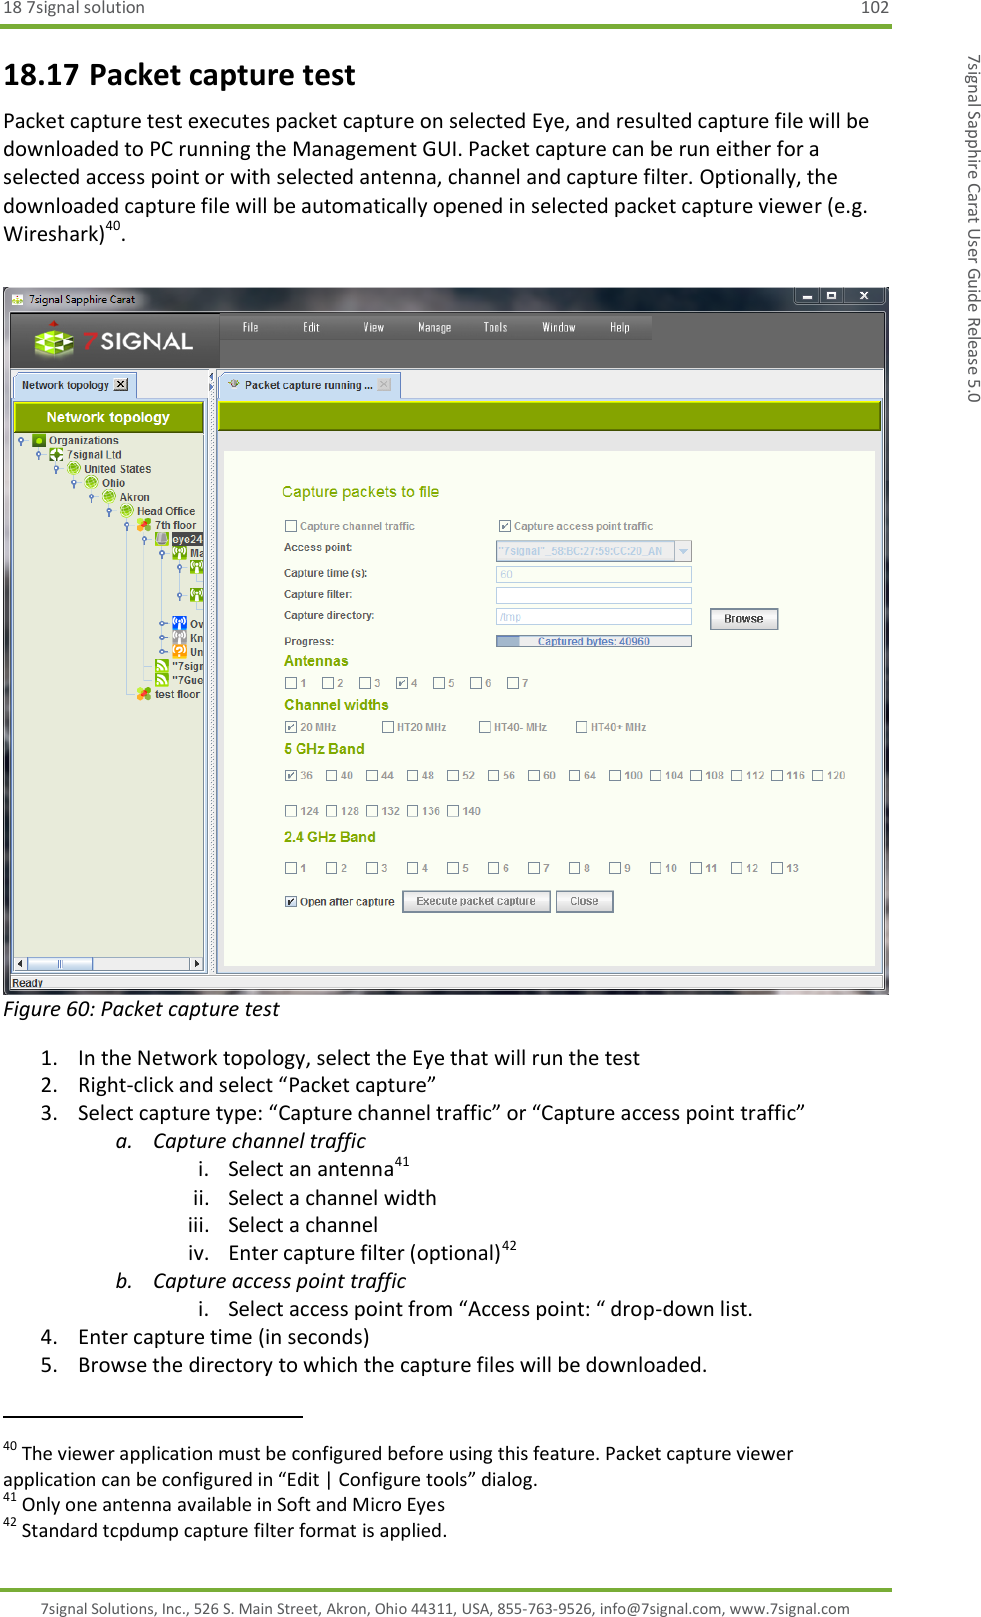Screen dimensions: 981x1617
Task: Click the Close button in capture form
Action: (x=584, y=901)
